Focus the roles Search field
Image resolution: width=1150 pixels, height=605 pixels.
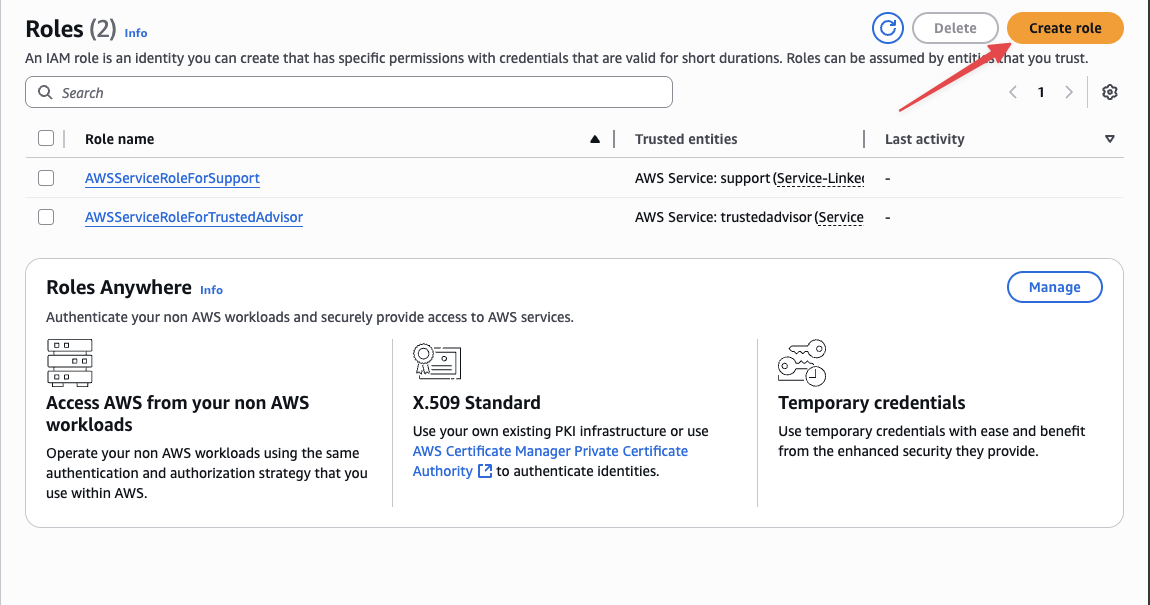[349, 92]
